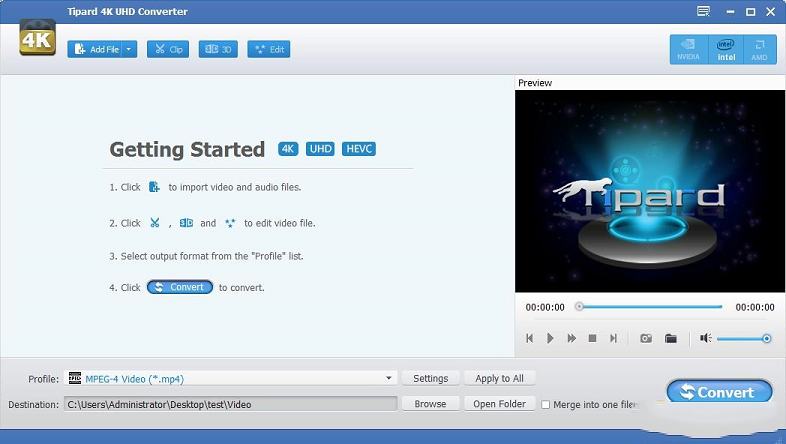This screenshot has width=786, height=444.
Task: Click the Destination path field
Action: [231, 404]
